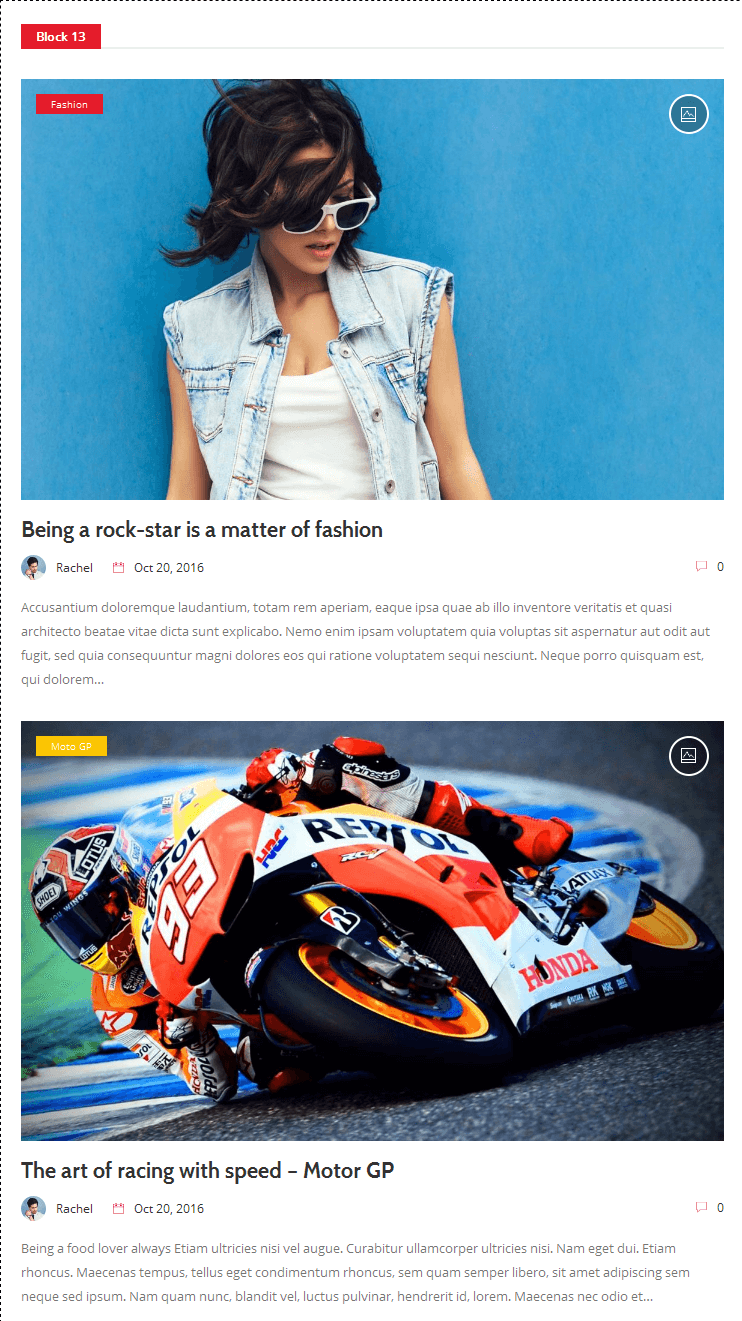742x1321 pixels.
Task: Click the woman in sunglasses featured image
Action: (372, 289)
